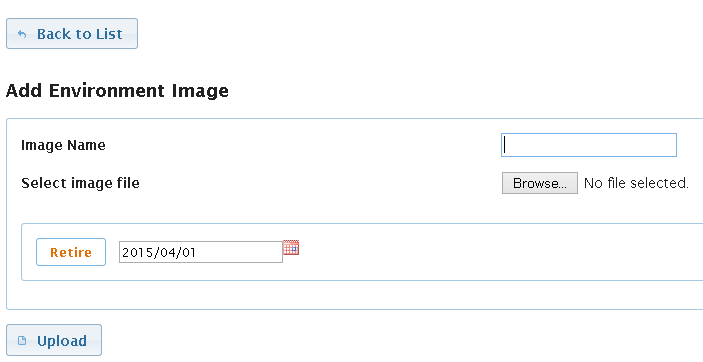703x362 pixels.
Task: Click the word 'Retire' in orange
Action: (x=71, y=253)
